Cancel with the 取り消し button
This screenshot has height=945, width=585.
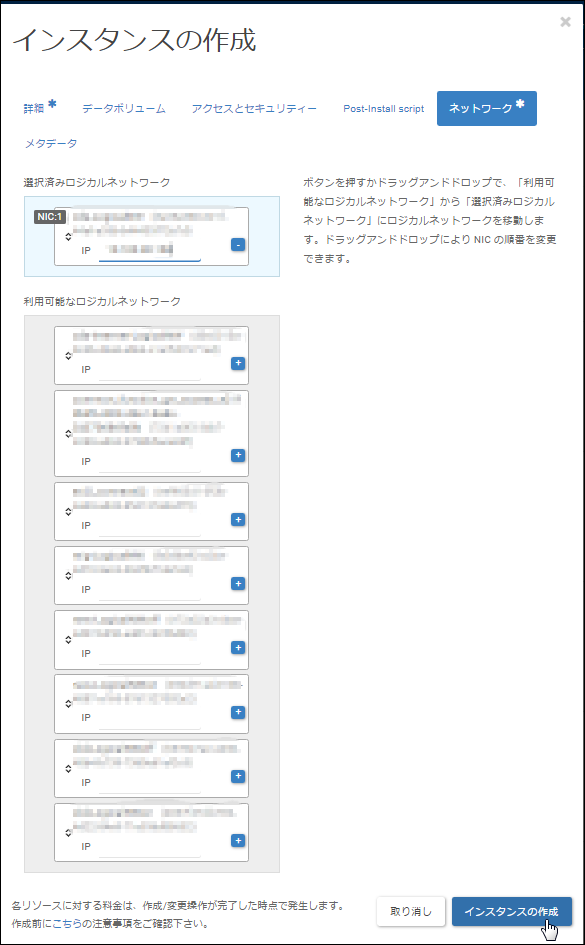(x=411, y=911)
